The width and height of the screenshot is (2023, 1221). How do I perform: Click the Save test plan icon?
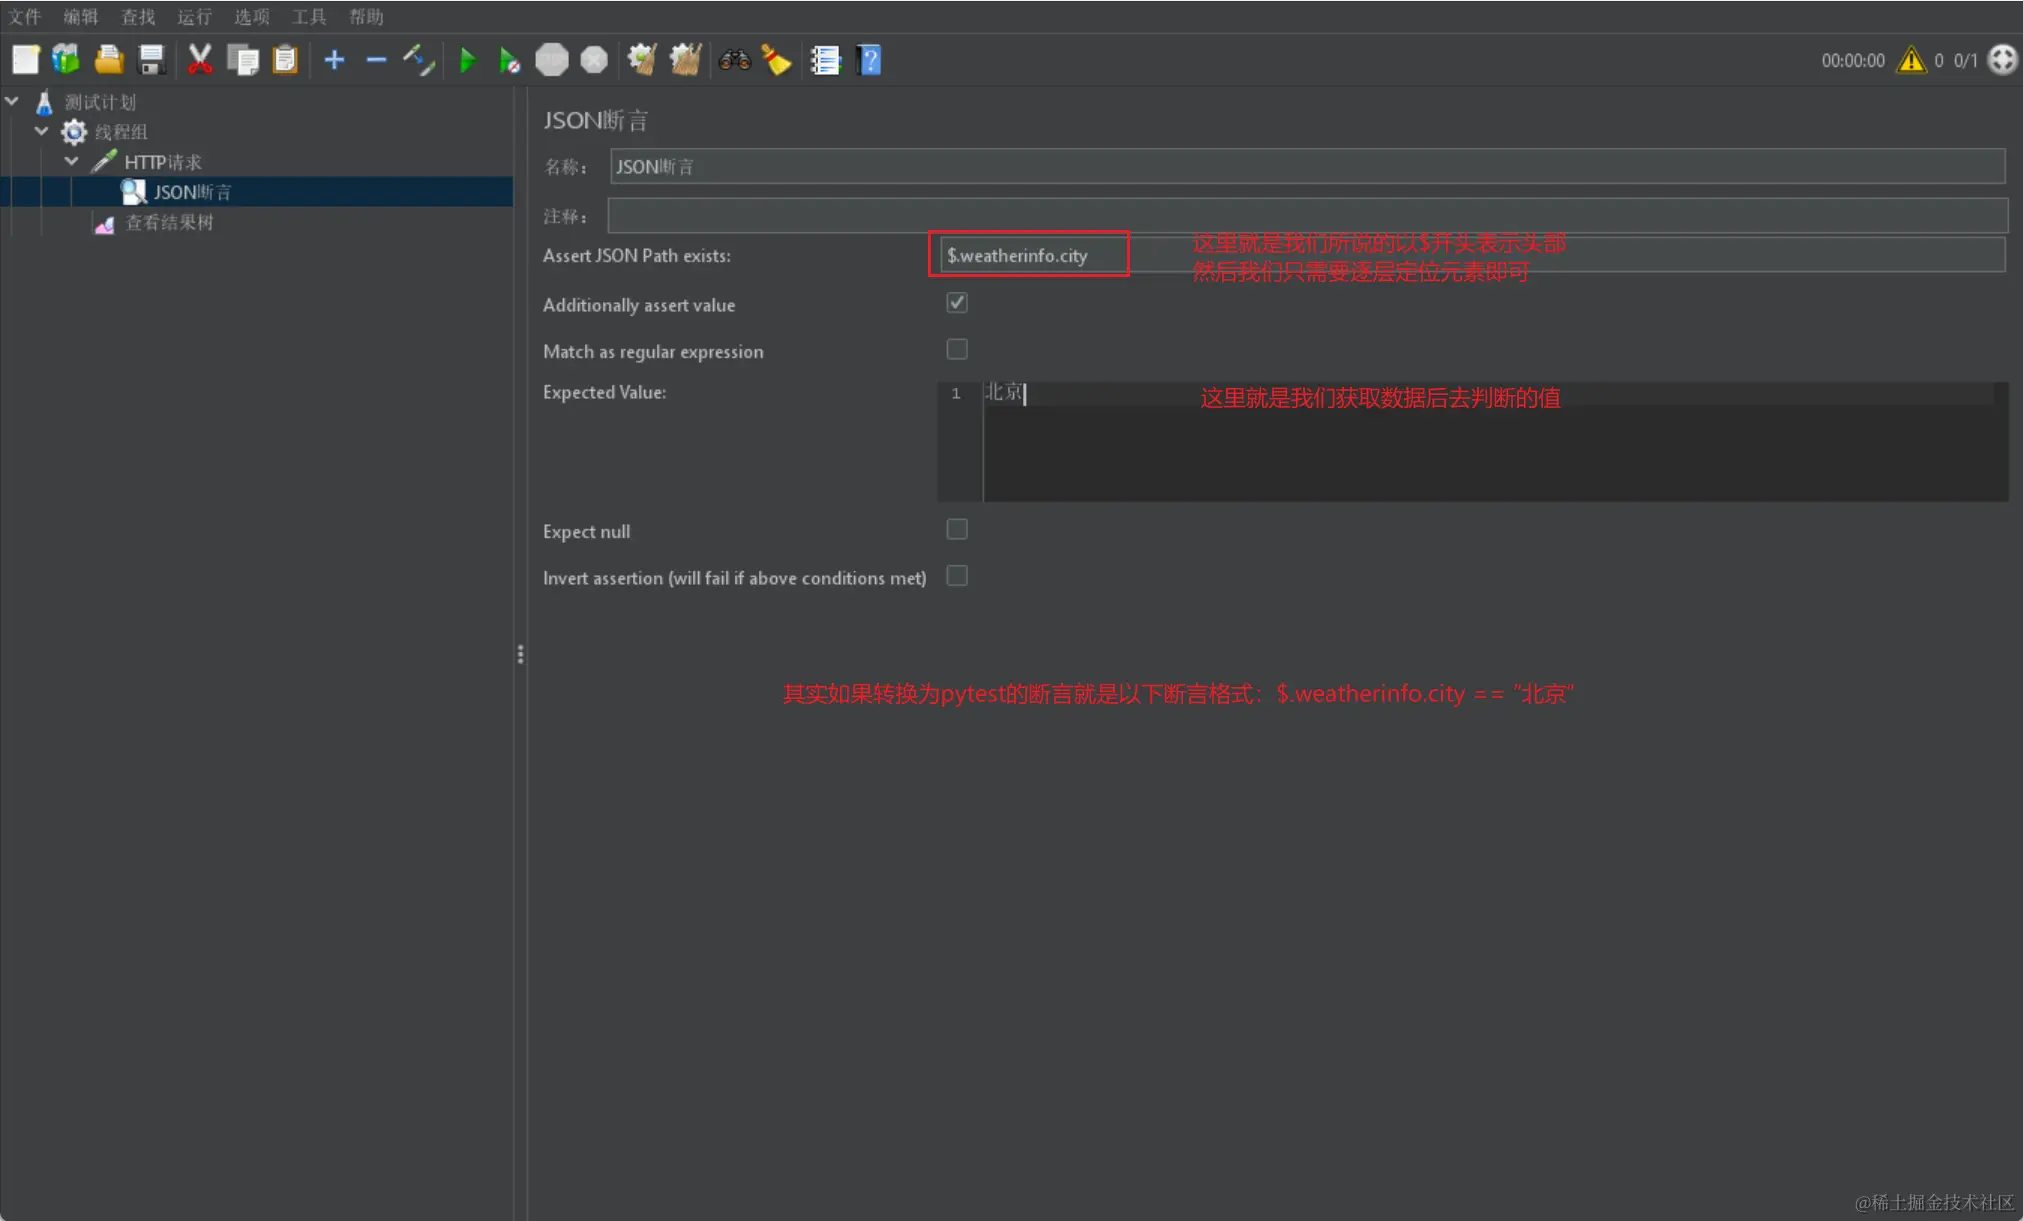click(x=151, y=60)
